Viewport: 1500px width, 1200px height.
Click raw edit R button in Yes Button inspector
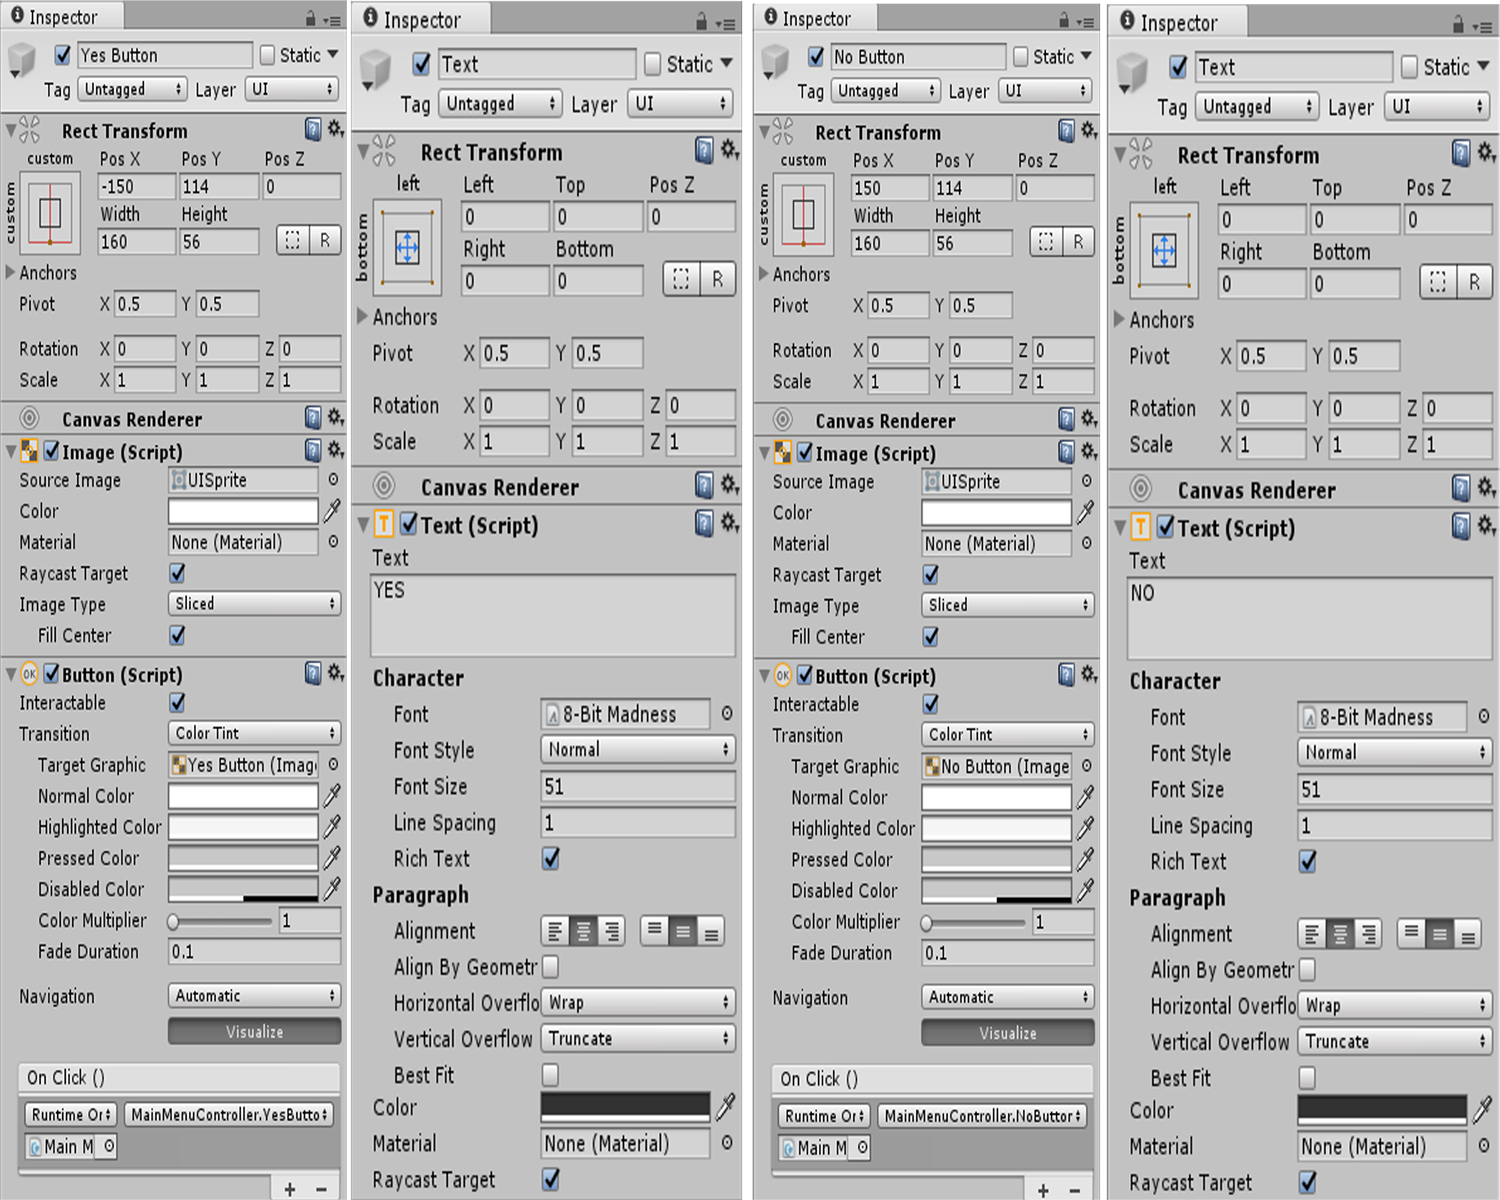[324, 240]
